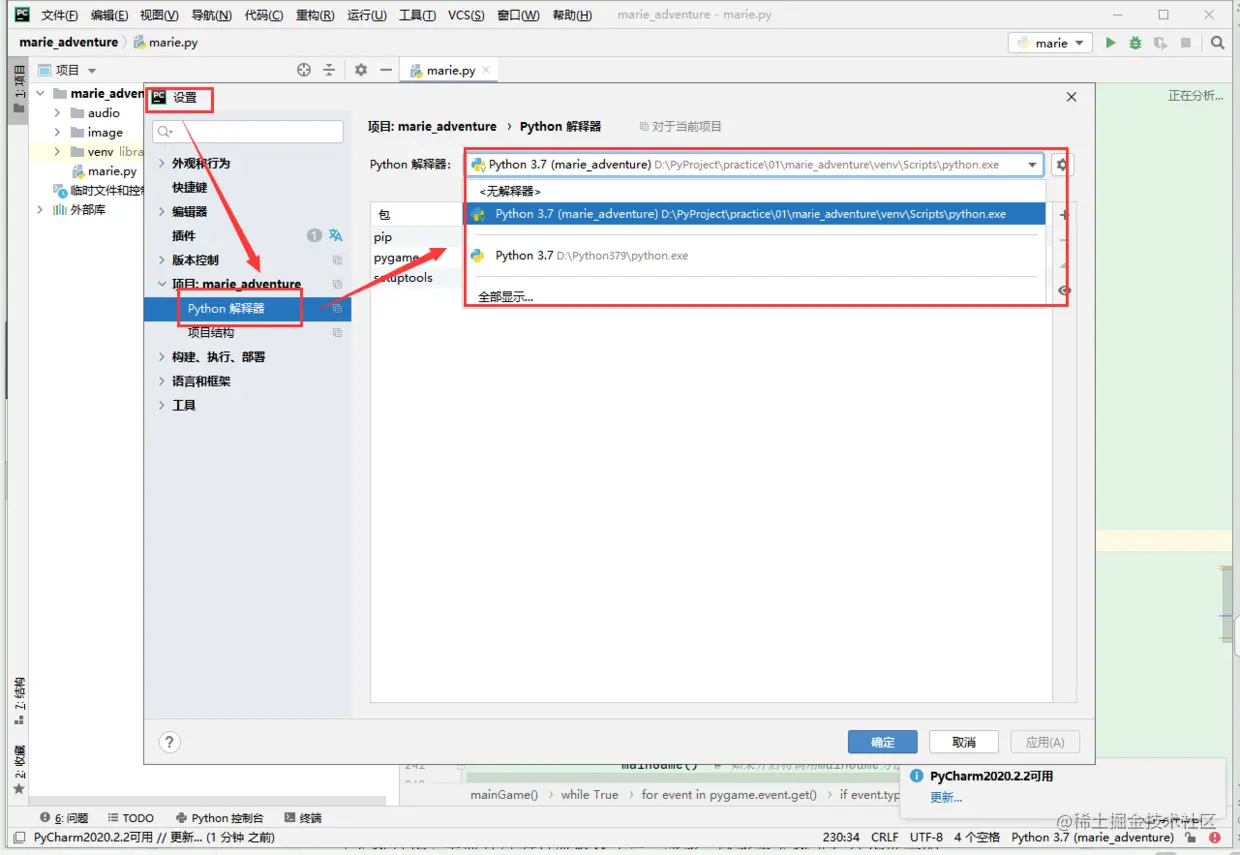Add a package with the plus icon
The image size is (1240, 855).
point(1064,215)
